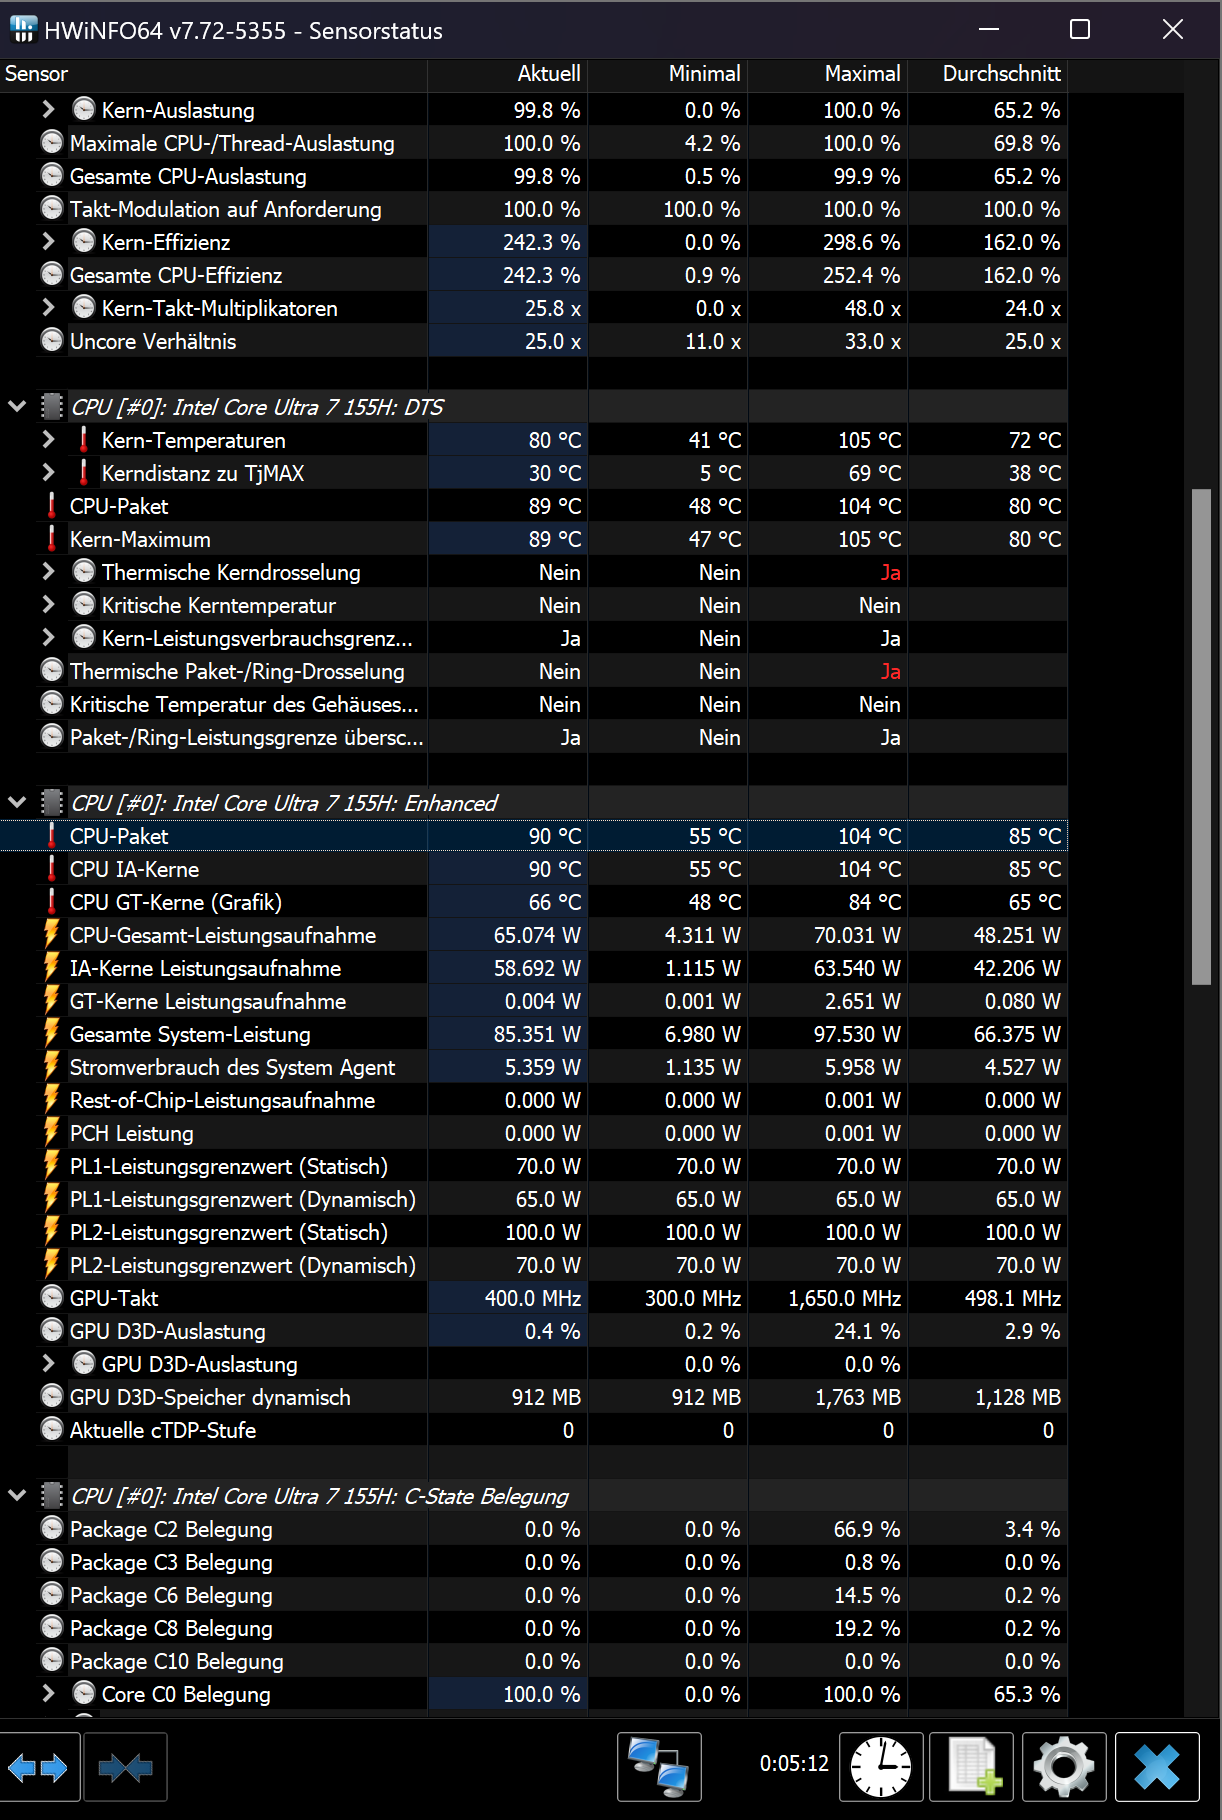Click the Durchschnitt column header
Image resolution: width=1222 pixels, height=1820 pixels.
pyautogui.click(x=988, y=74)
